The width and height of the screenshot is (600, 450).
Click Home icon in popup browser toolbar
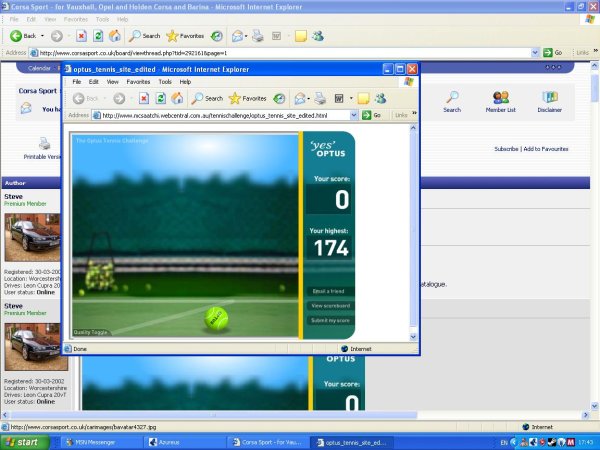[176, 98]
